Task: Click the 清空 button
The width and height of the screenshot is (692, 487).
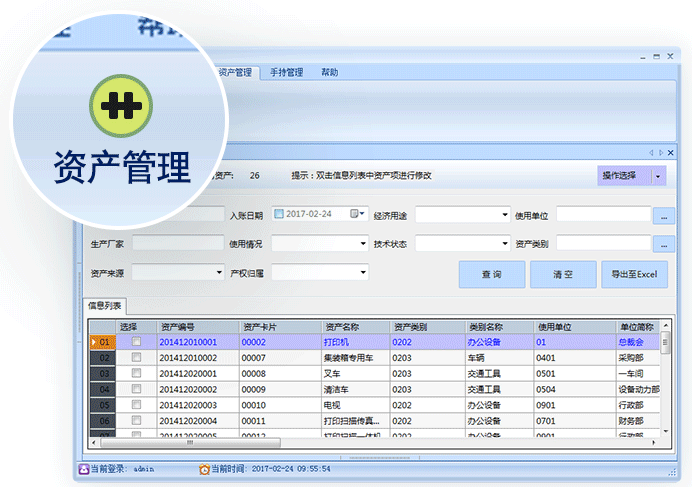Action: pos(563,275)
